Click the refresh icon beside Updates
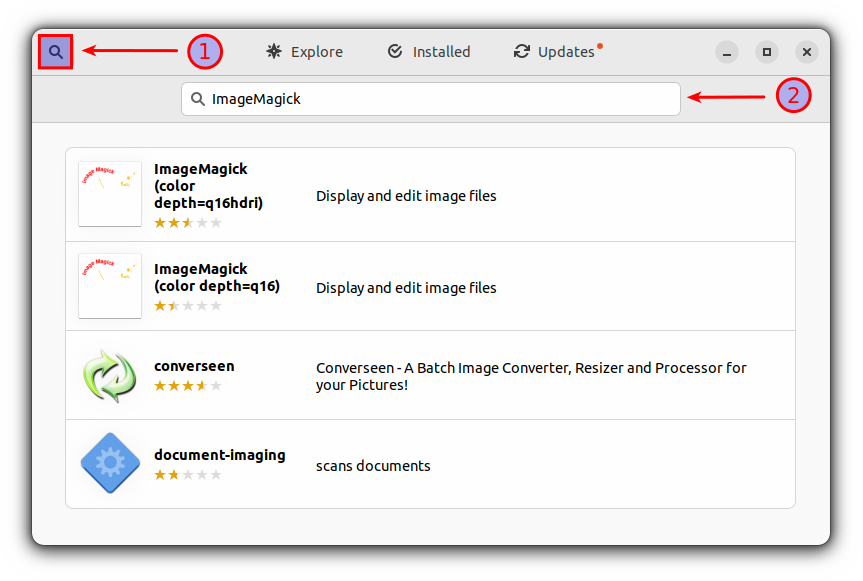Viewport: 863px width, 581px height. coord(520,51)
